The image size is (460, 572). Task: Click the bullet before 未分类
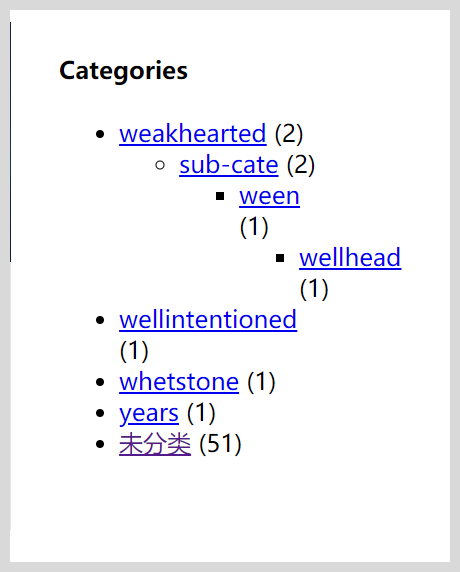pos(100,444)
